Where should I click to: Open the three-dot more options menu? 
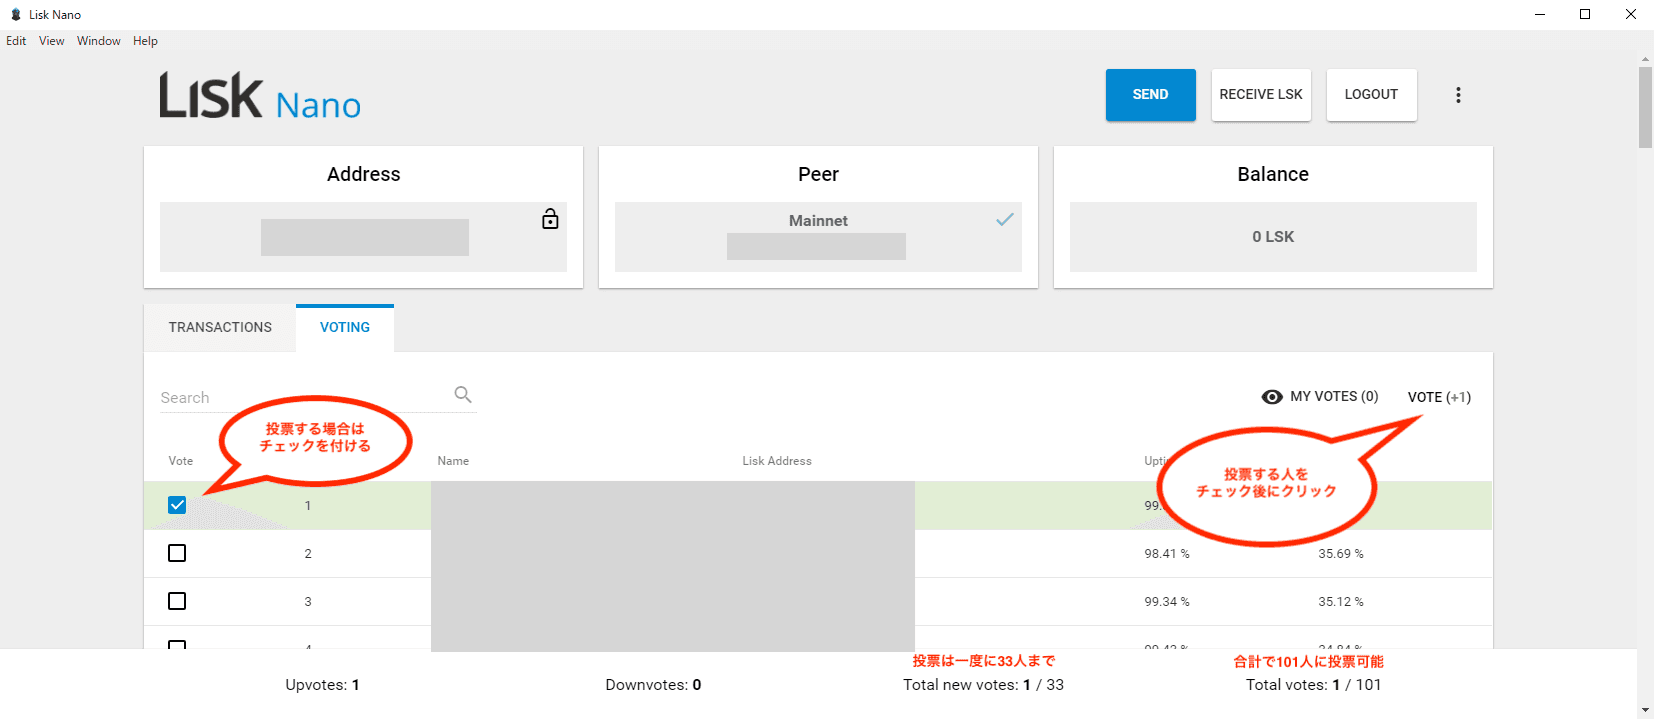pos(1458,95)
